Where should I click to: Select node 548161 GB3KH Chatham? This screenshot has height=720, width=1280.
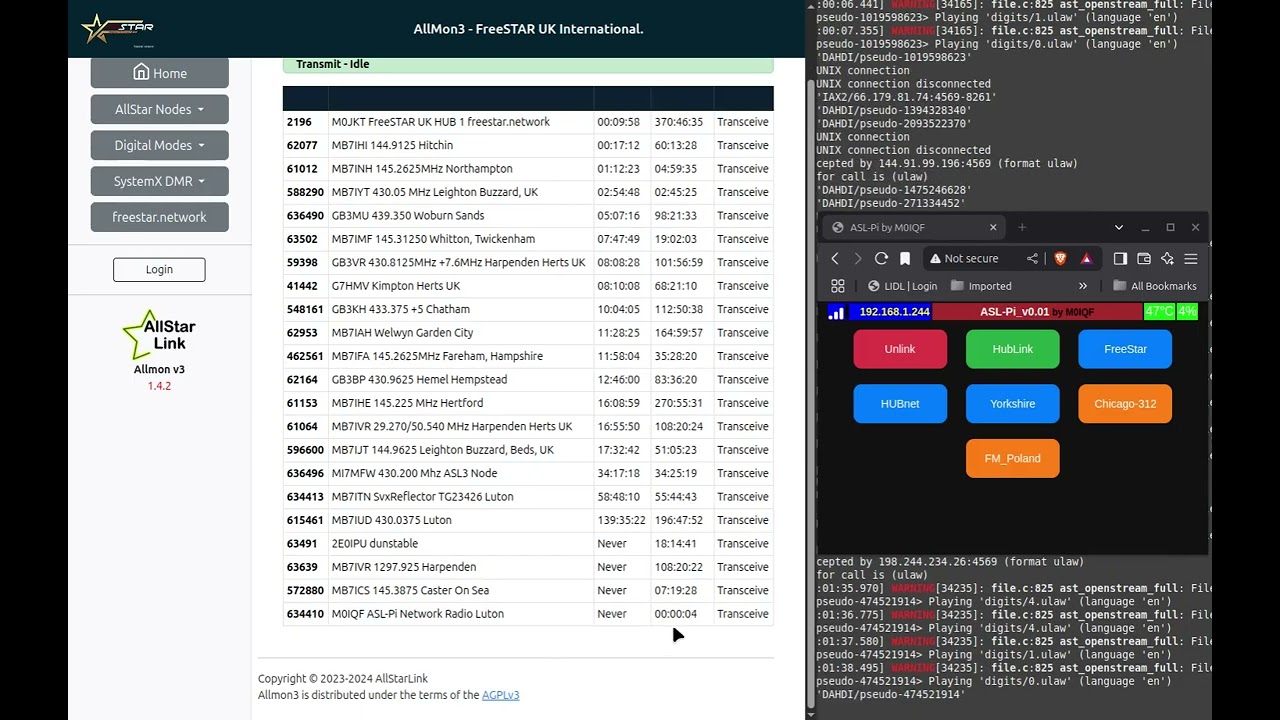[x=528, y=309]
